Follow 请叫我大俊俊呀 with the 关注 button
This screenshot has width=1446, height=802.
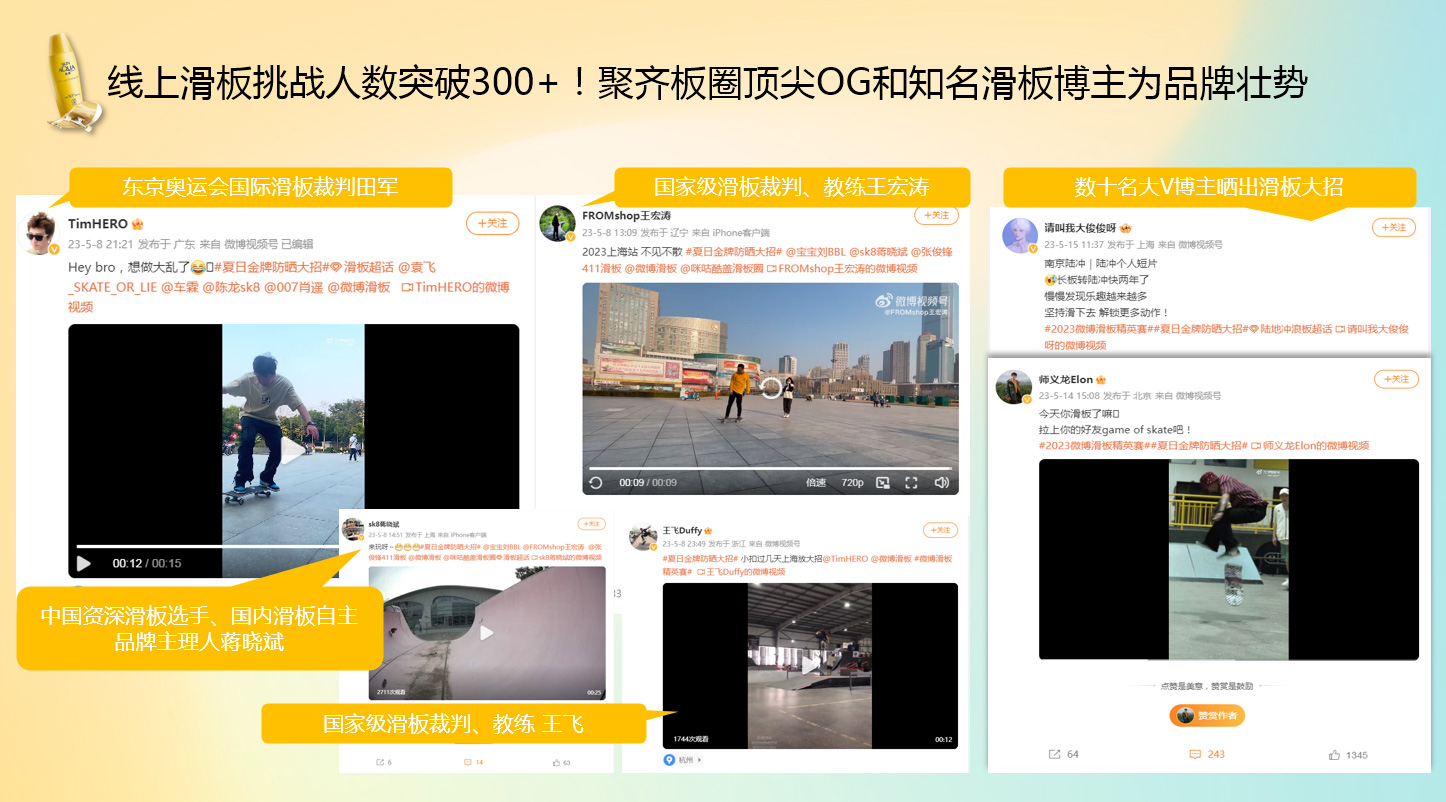1393,227
